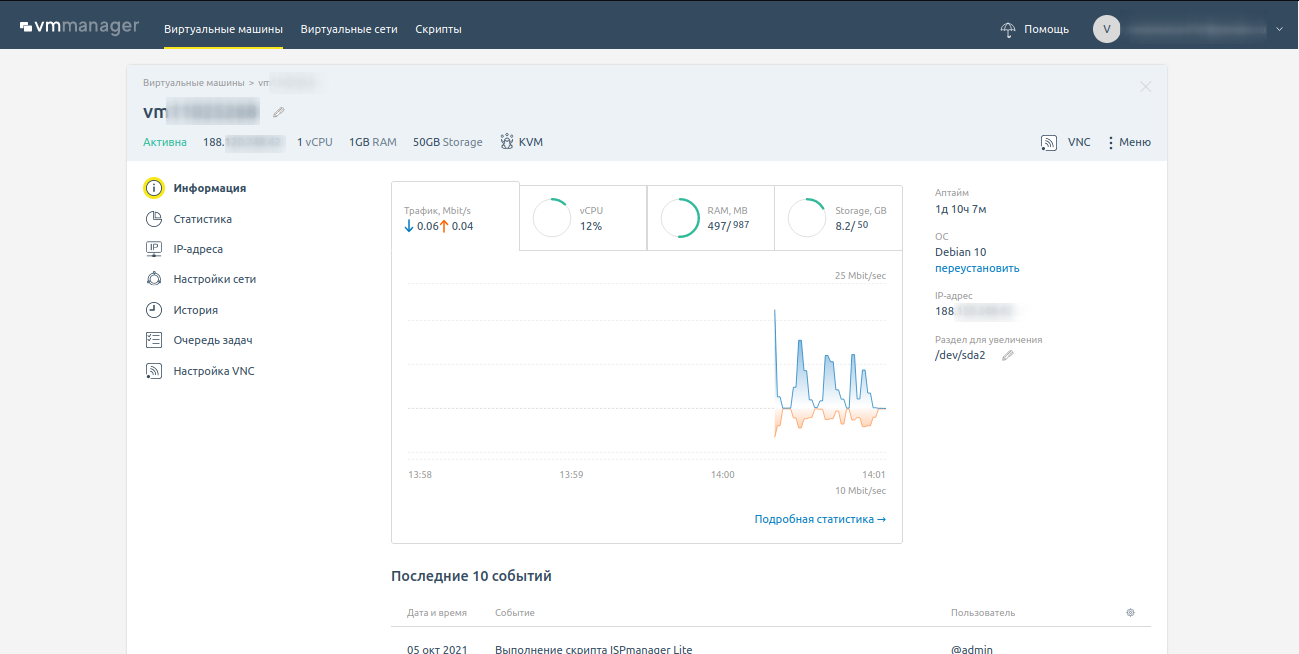Screen dimensions: 1299x654
Task: Click the KVM virtualization icon
Action: click(x=507, y=142)
